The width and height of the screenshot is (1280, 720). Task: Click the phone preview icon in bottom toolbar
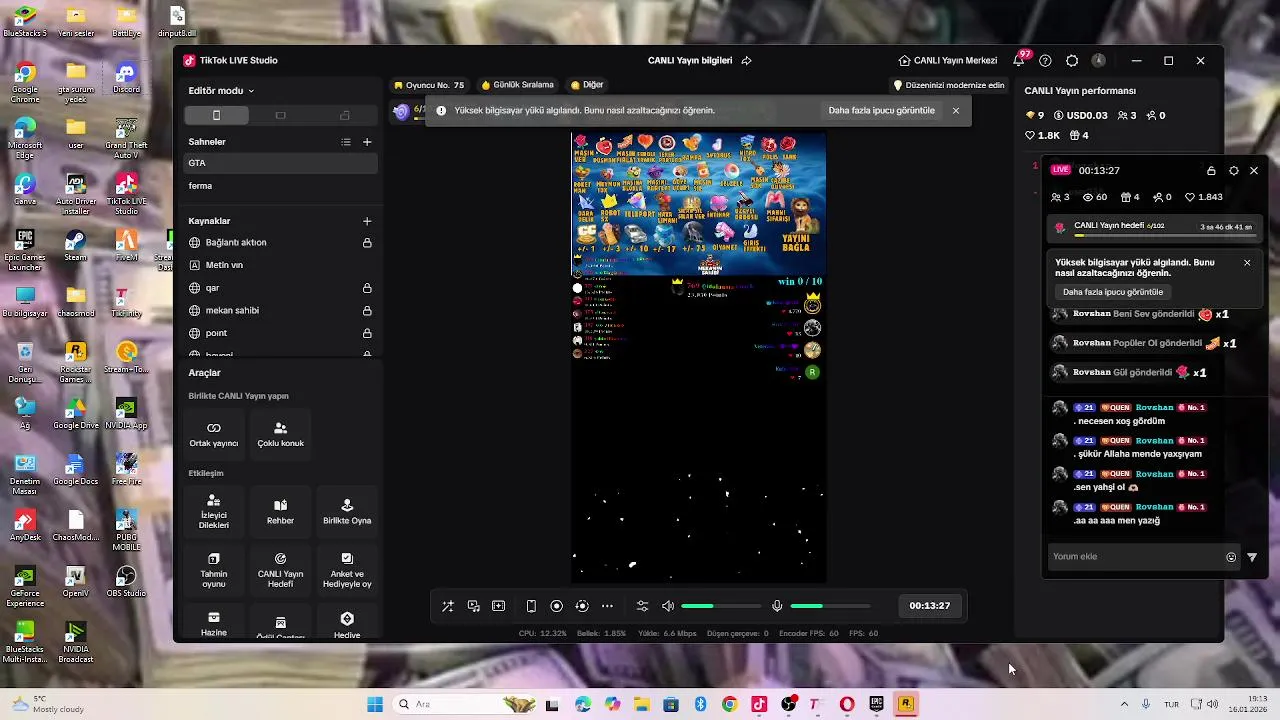(531, 606)
